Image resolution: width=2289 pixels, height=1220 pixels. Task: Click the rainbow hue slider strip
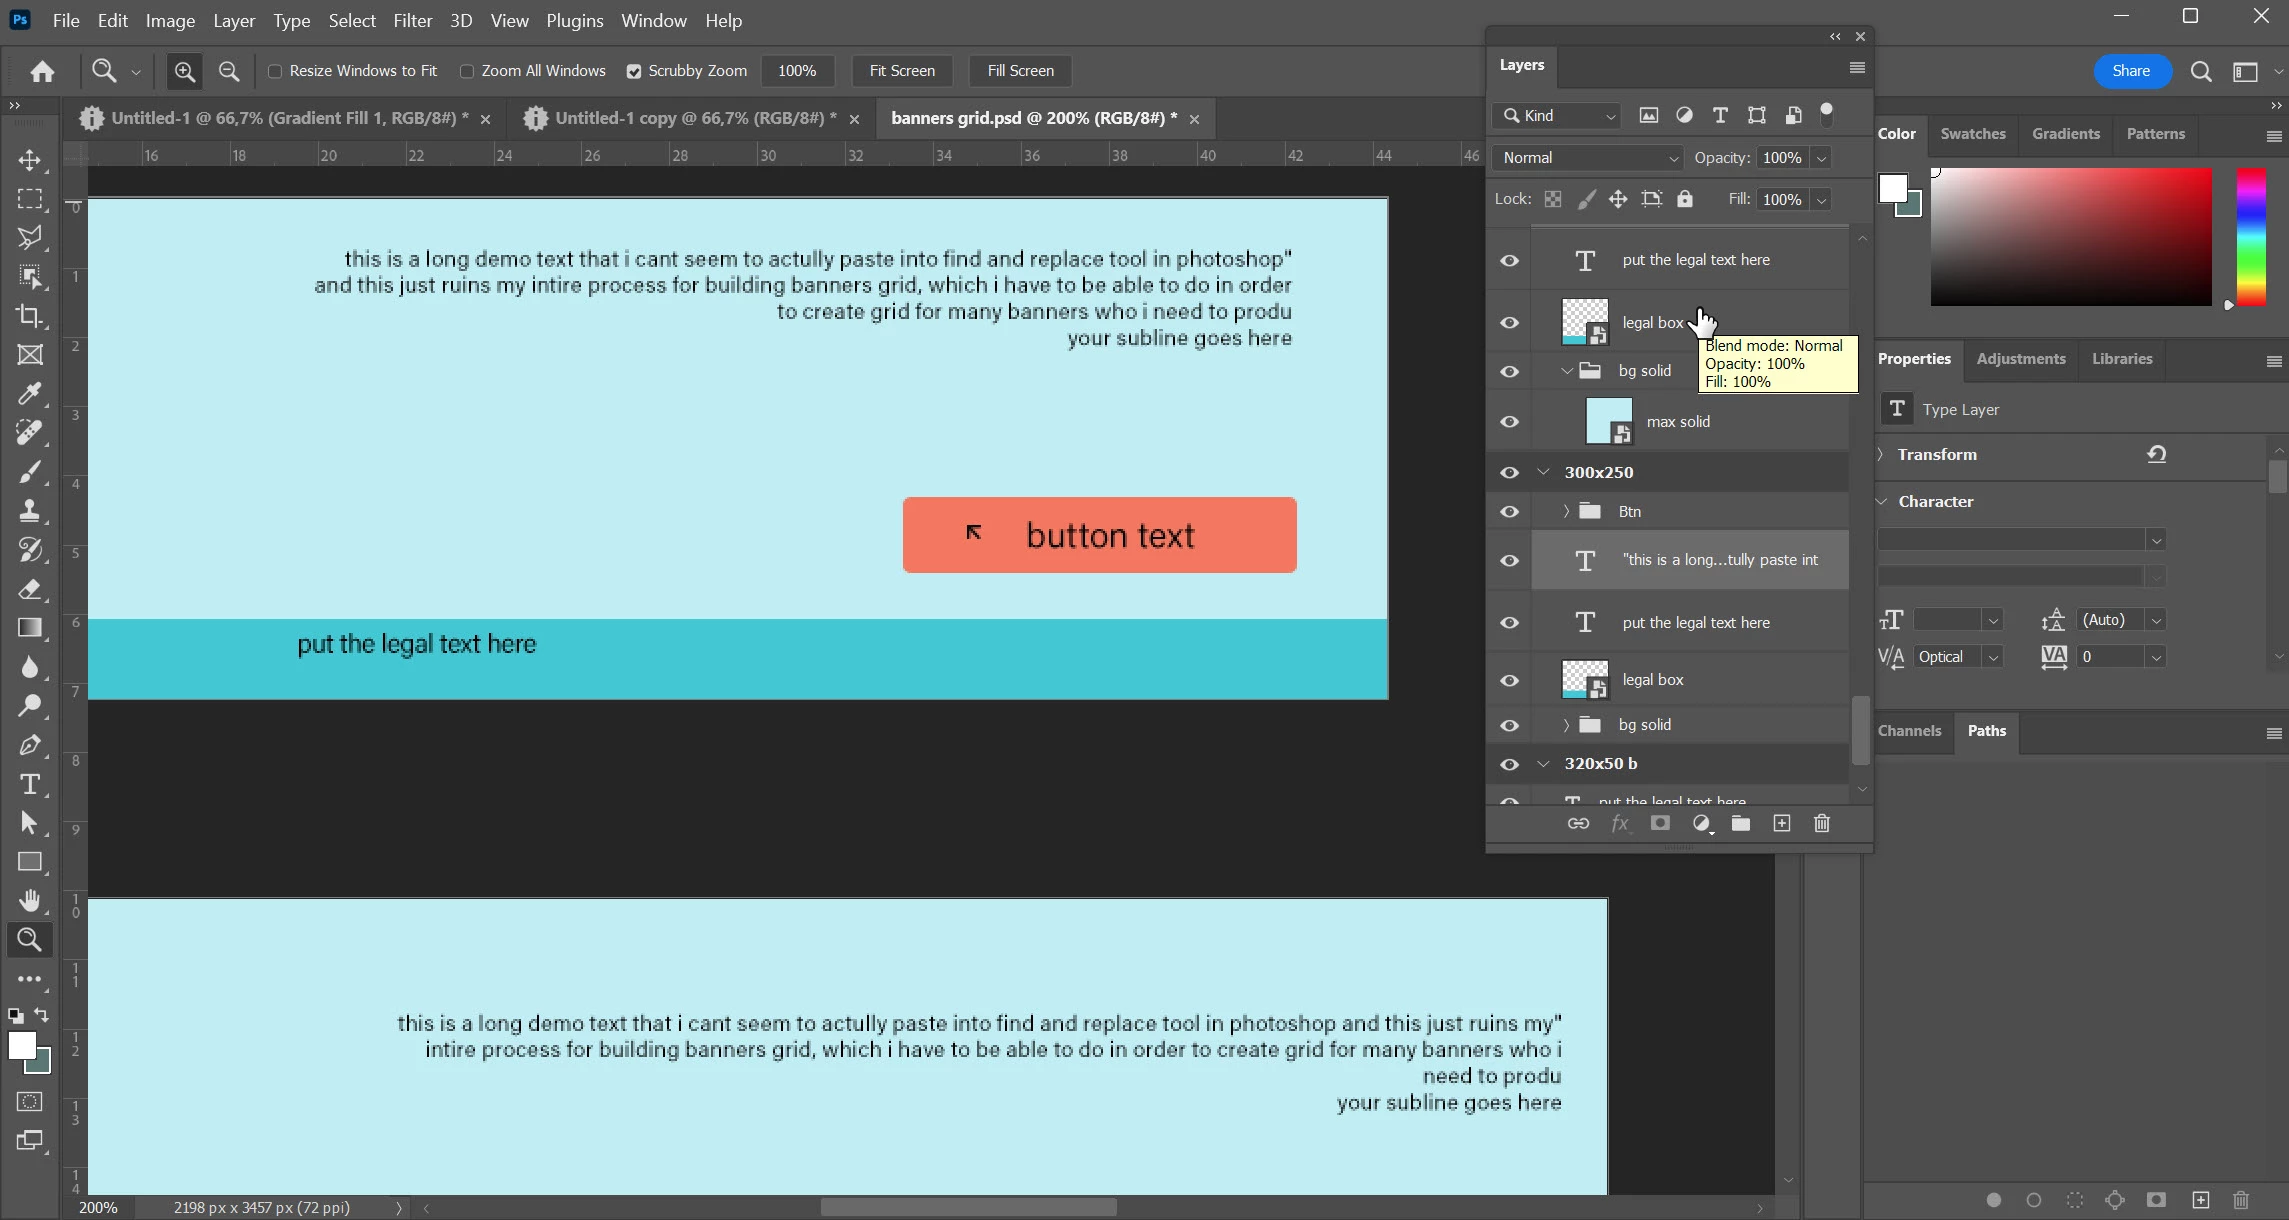point(2250,236)
